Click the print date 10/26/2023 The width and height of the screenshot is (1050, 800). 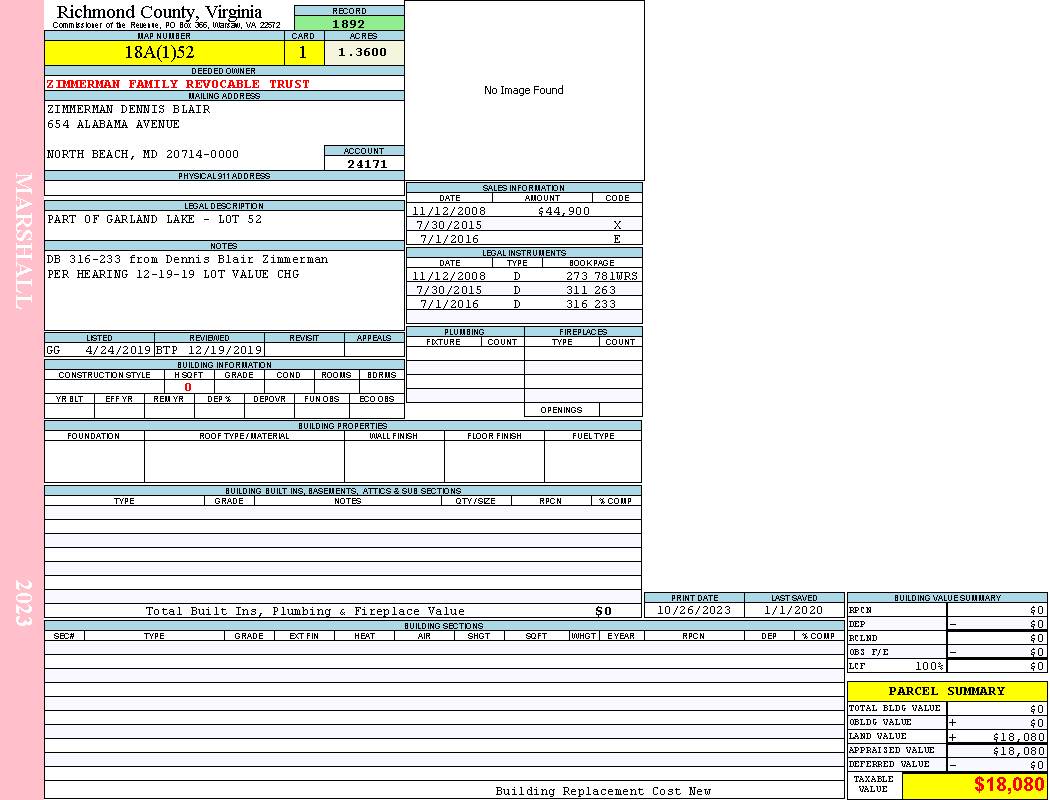(694, 610)
